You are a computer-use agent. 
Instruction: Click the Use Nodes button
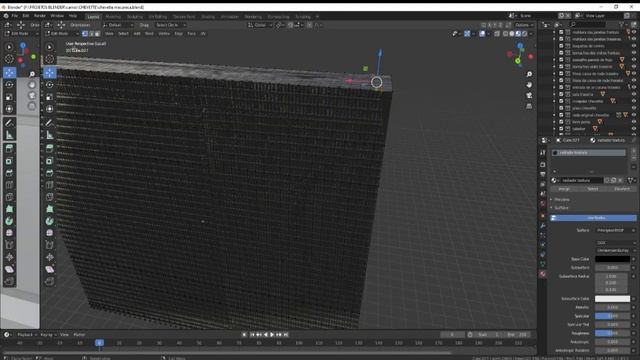[593, 218]
